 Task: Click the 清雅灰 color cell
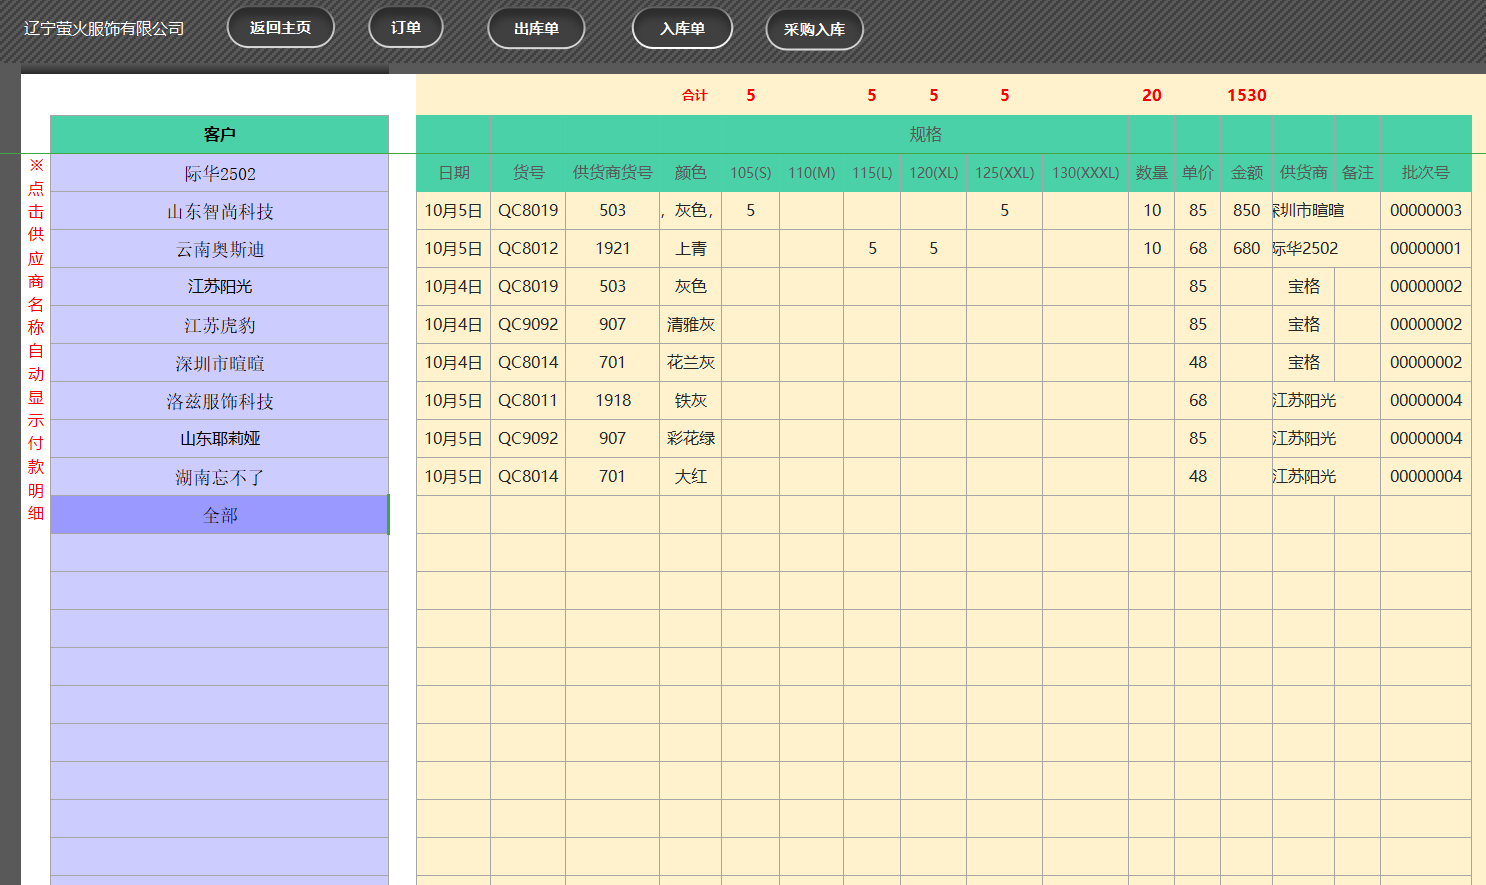(x=690, y=324)
